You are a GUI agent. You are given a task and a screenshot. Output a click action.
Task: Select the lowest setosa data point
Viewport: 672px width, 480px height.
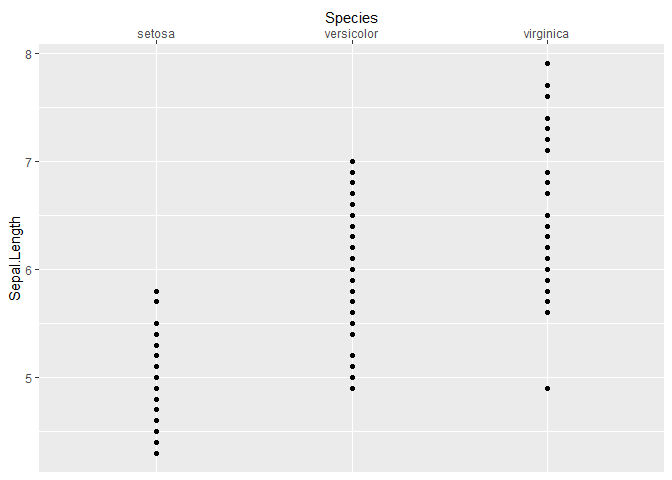pyautogui.click(x=156, y=453)
